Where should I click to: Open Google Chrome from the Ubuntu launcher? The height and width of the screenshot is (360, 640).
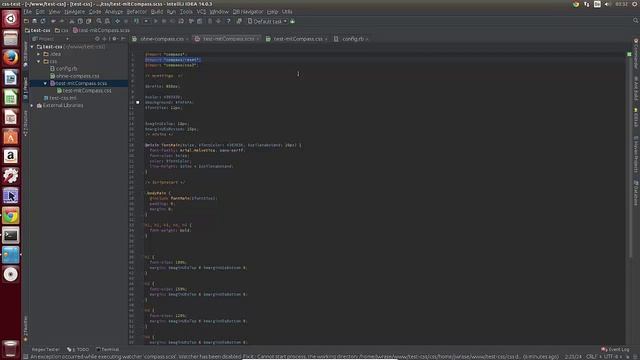click(11, 216)
